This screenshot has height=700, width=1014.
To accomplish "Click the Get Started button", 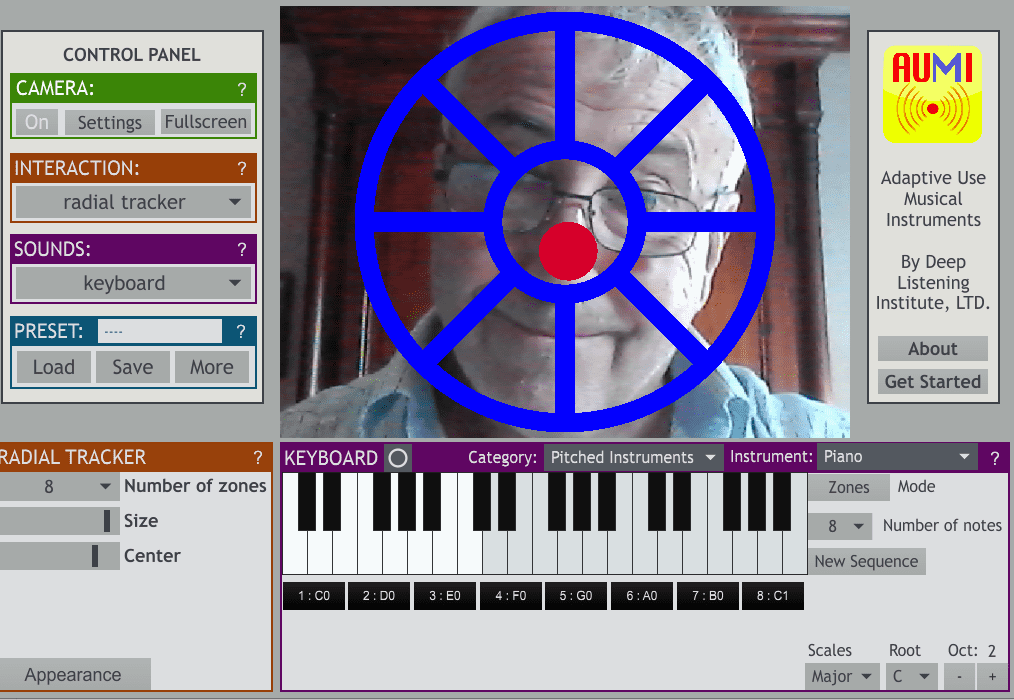I will click(932, 381).
